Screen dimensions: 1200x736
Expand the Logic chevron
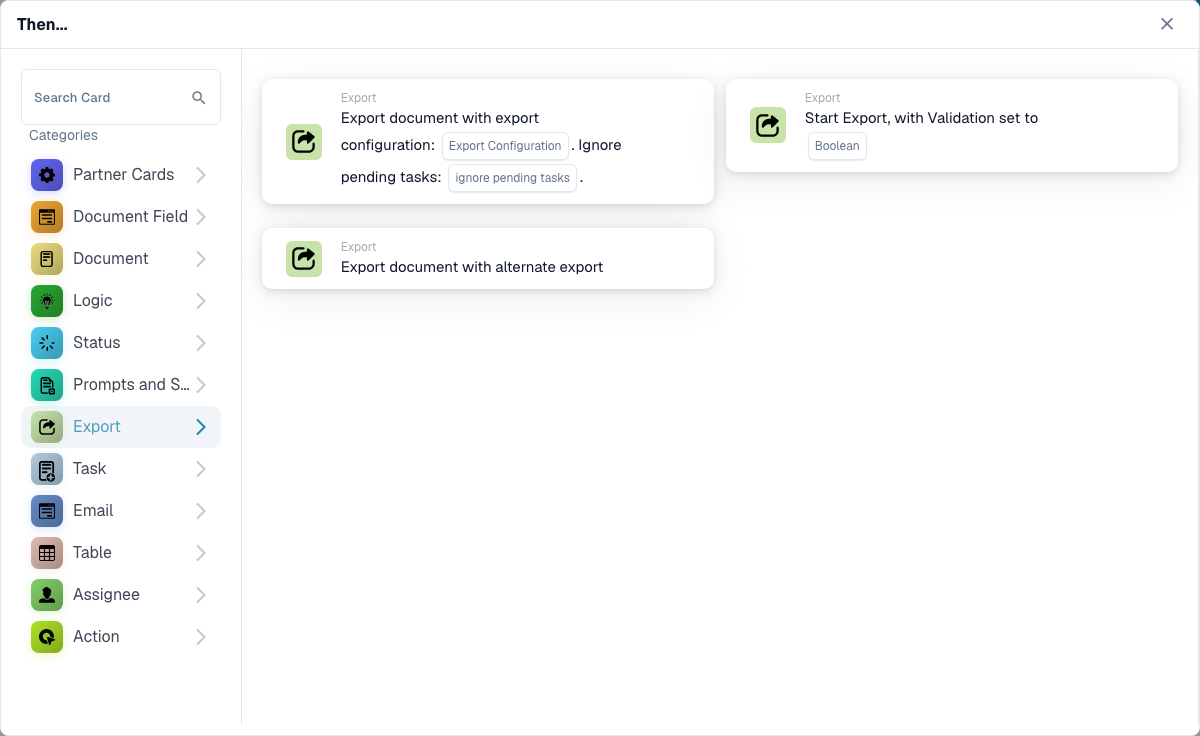pyautogui.click(x=201, y=301)
